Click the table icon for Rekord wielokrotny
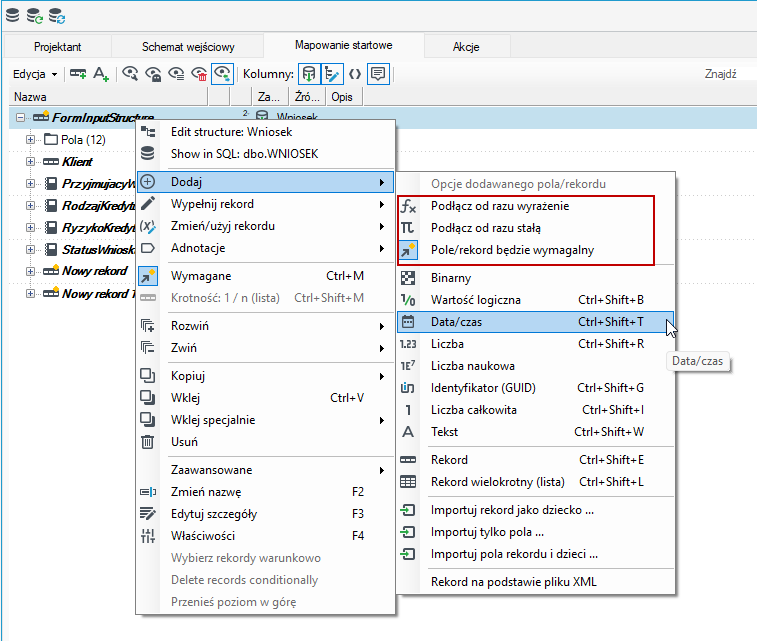The height and width of the screenshot is (641, 757). (408, 482)
